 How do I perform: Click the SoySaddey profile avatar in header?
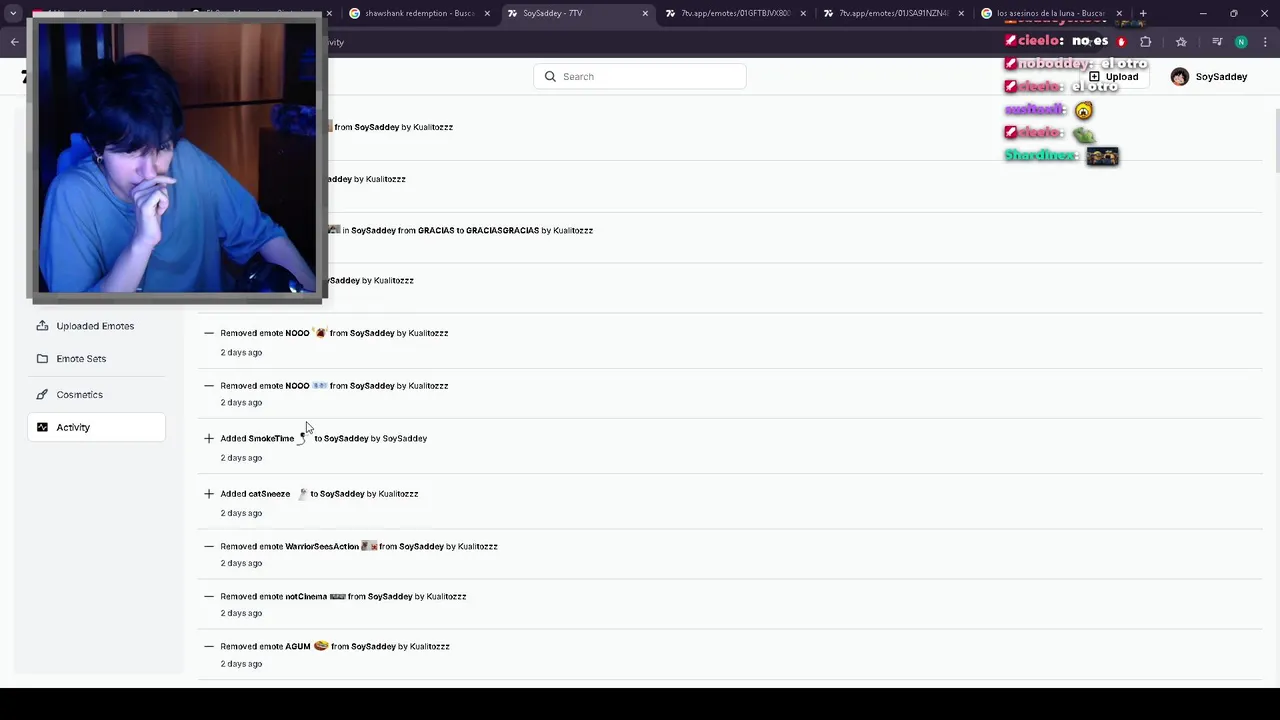coord(1180,77)
